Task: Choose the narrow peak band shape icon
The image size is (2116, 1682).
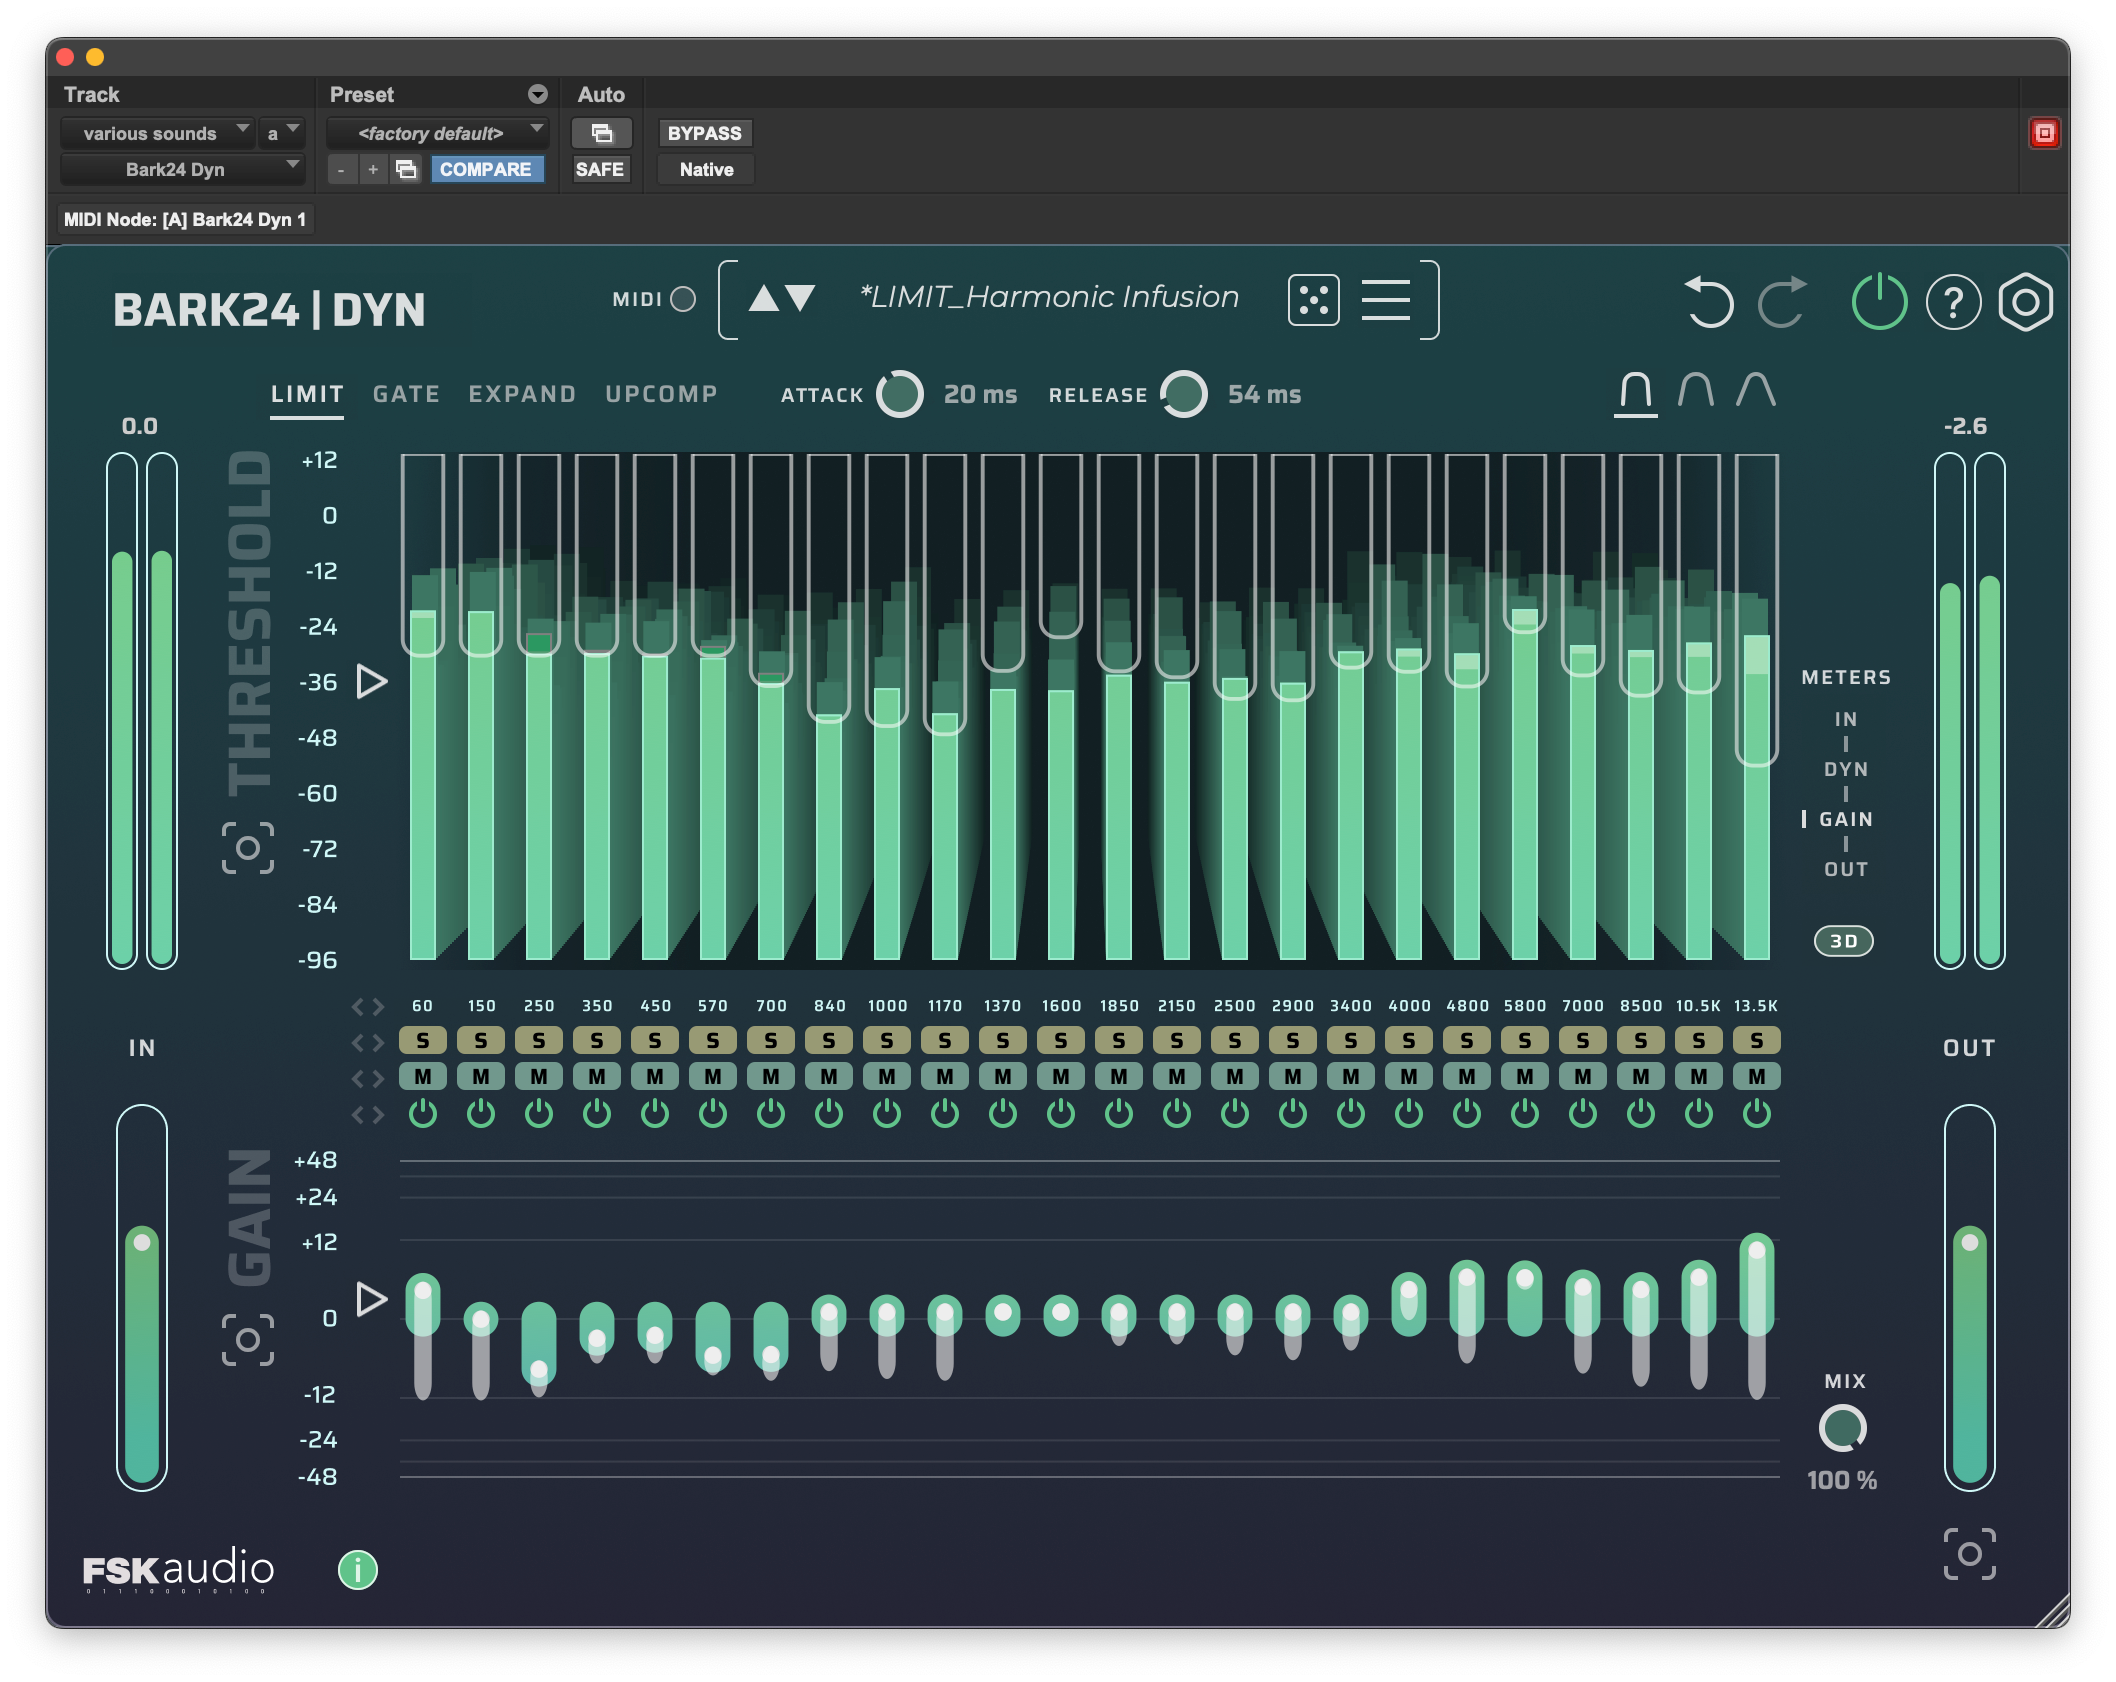Action: [1756, 390]
